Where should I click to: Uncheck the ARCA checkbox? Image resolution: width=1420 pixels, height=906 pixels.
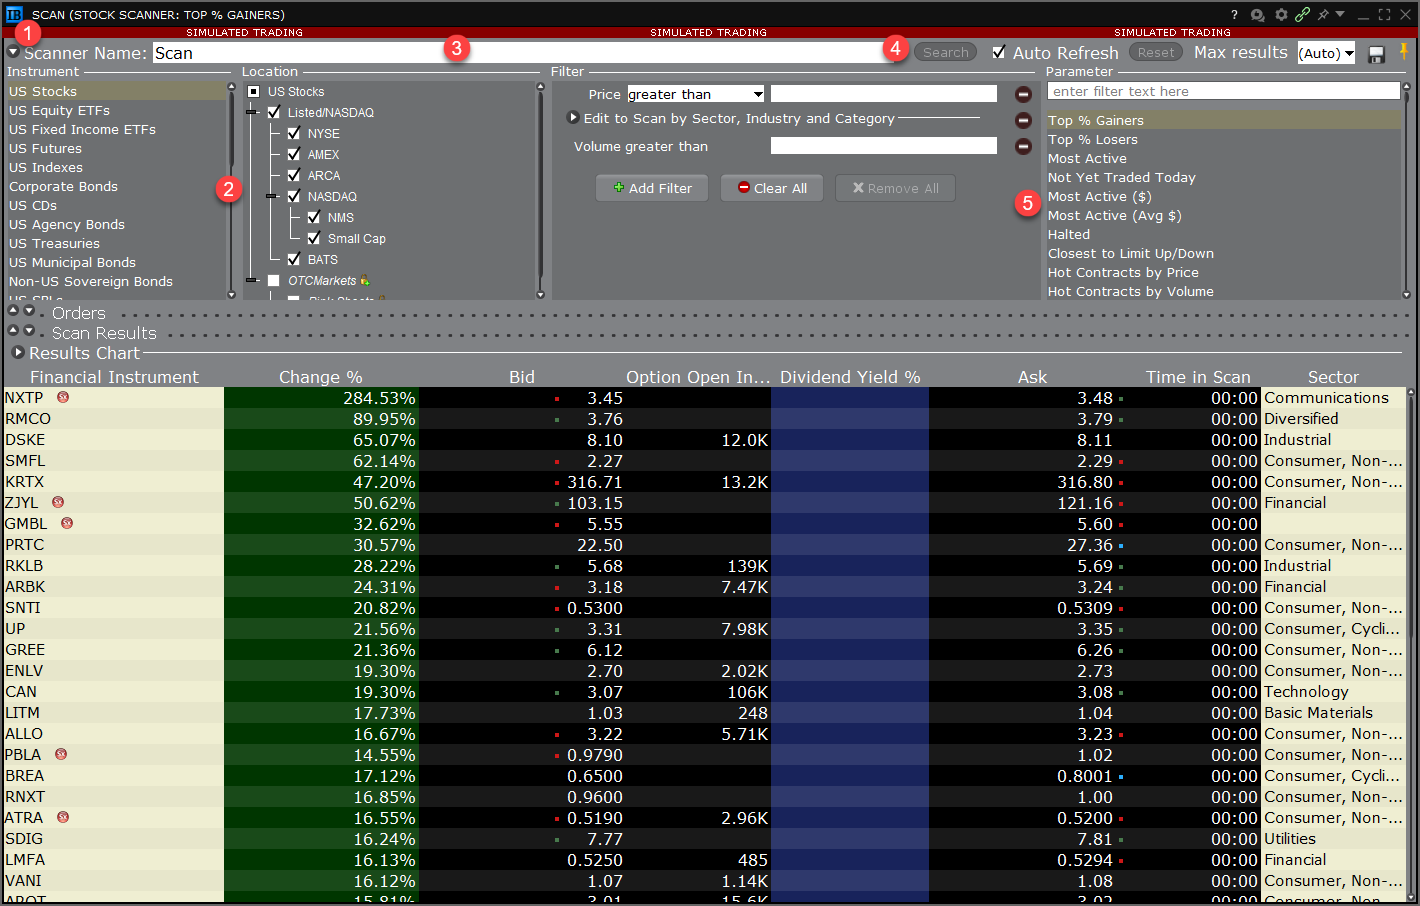[x=294, y=175]
